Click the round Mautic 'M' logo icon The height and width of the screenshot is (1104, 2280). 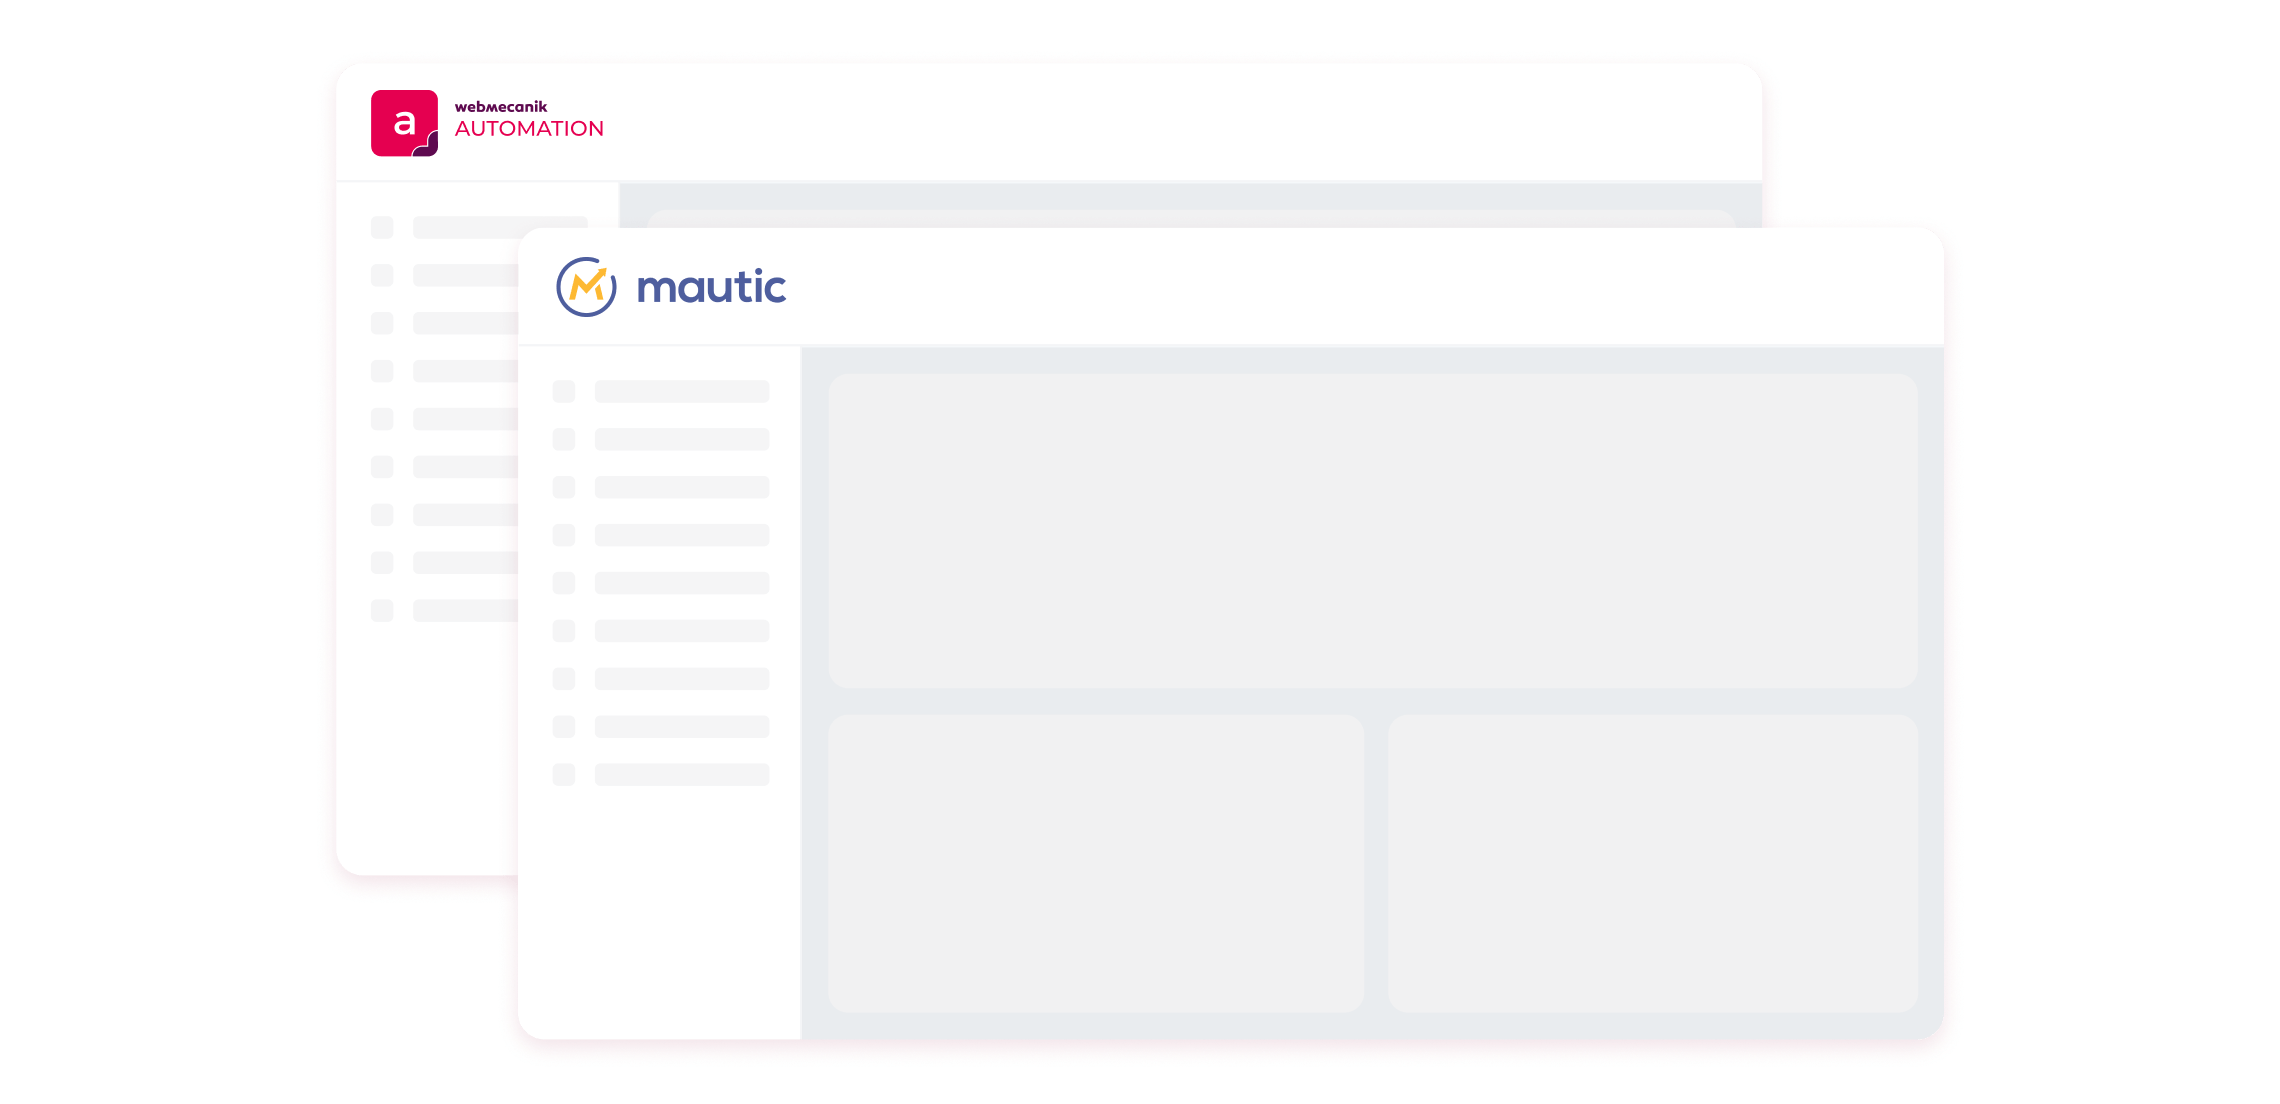click(586, 287)
